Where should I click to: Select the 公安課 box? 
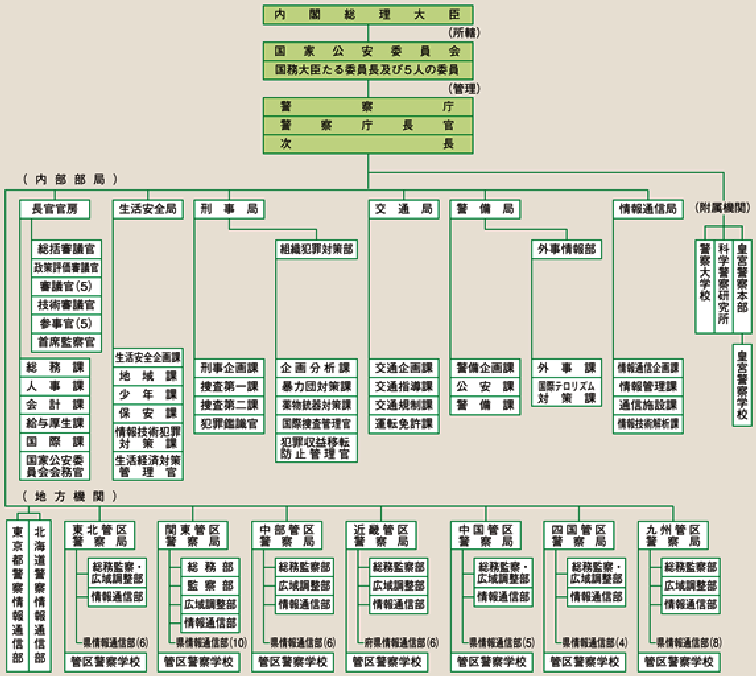[x=485, y=387]
